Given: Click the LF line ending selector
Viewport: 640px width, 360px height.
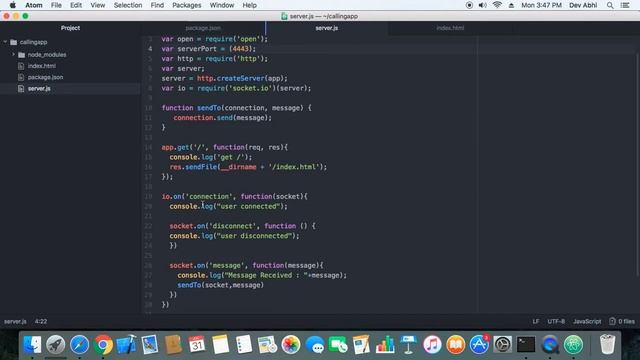Looking at the screenshot, I should pos(536,322).
